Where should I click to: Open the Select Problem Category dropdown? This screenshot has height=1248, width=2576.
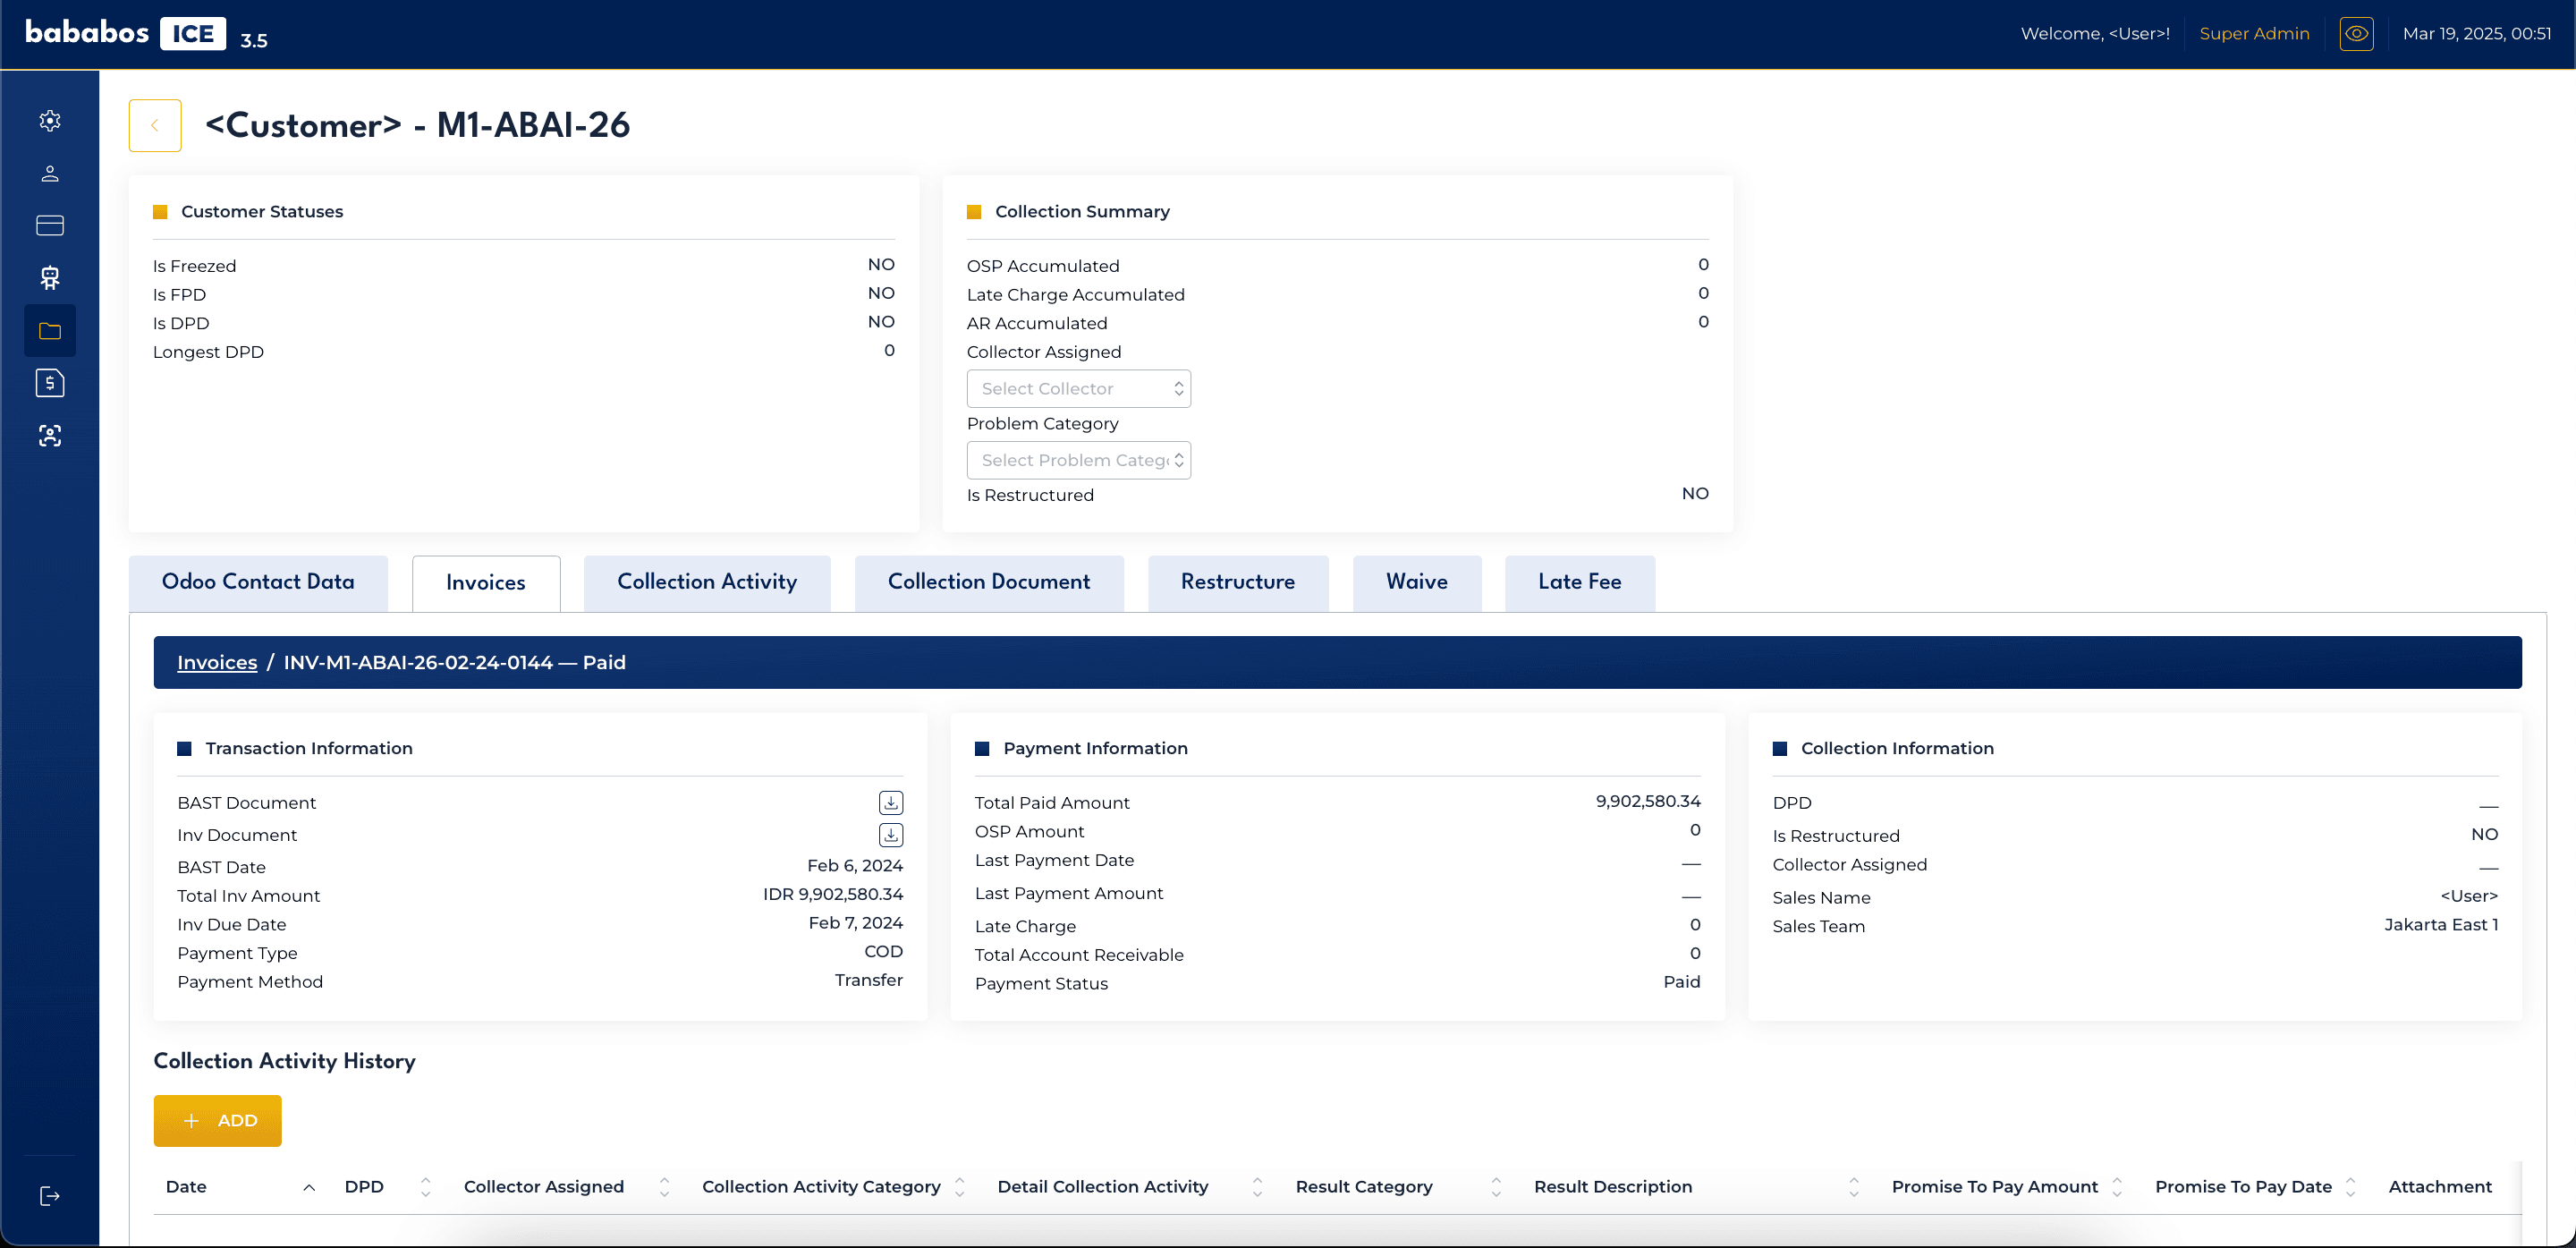[1079, 460]
